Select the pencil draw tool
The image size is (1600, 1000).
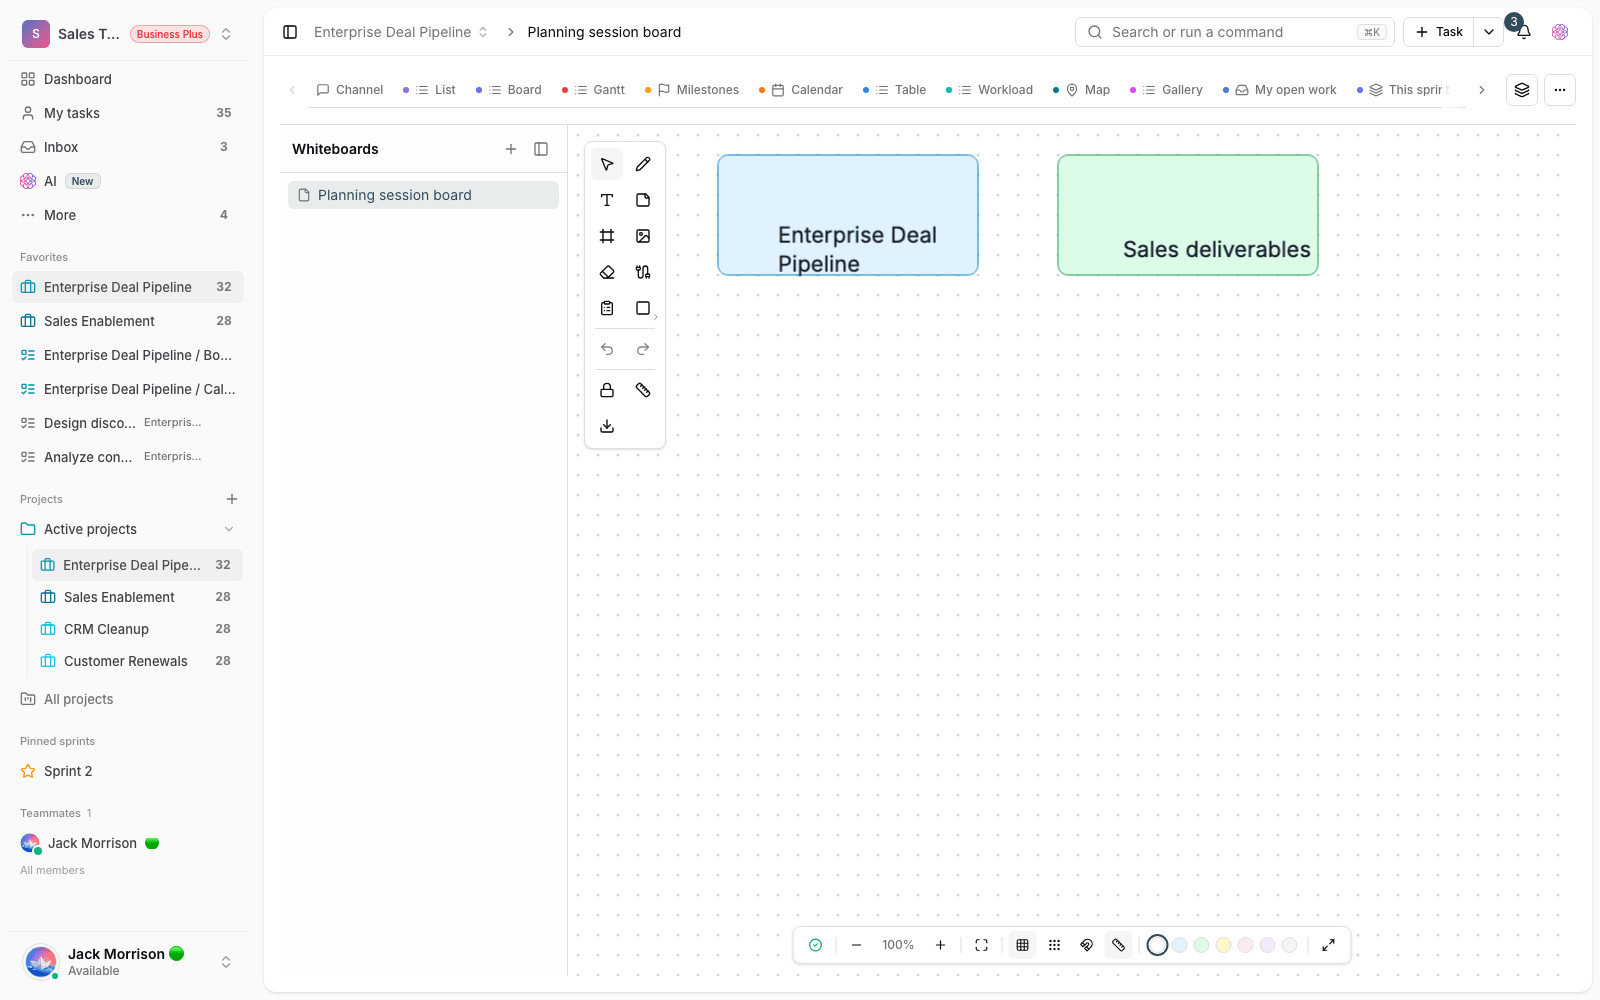[643, 164]
